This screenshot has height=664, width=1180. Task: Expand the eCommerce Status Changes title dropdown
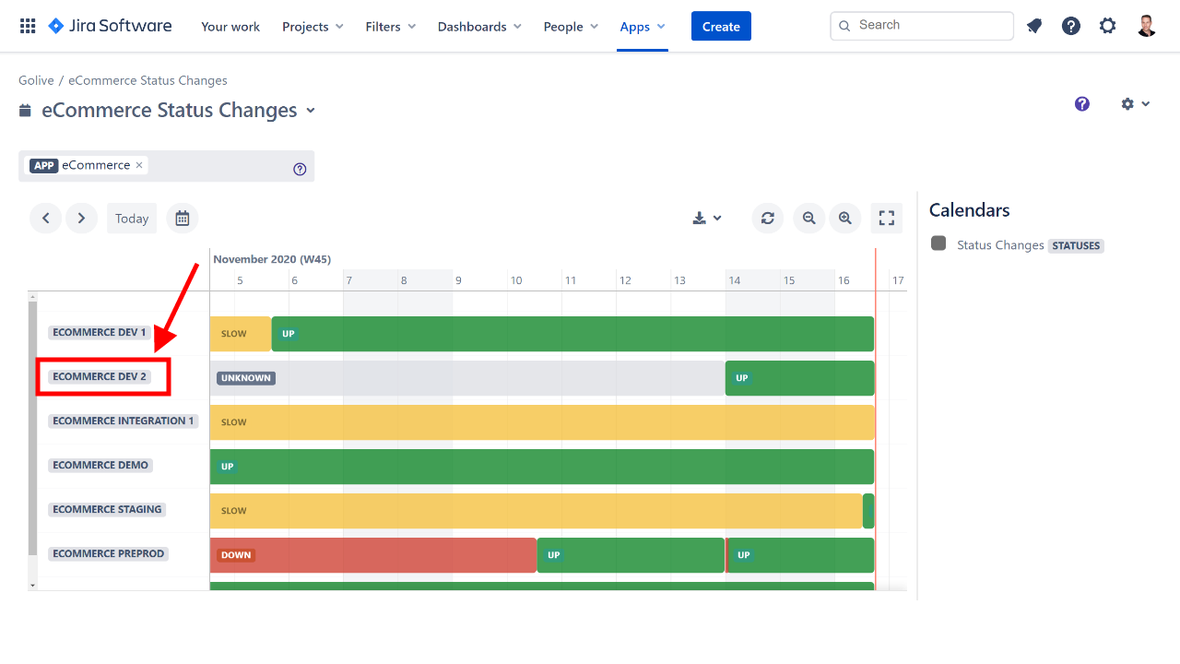[311, 111]
